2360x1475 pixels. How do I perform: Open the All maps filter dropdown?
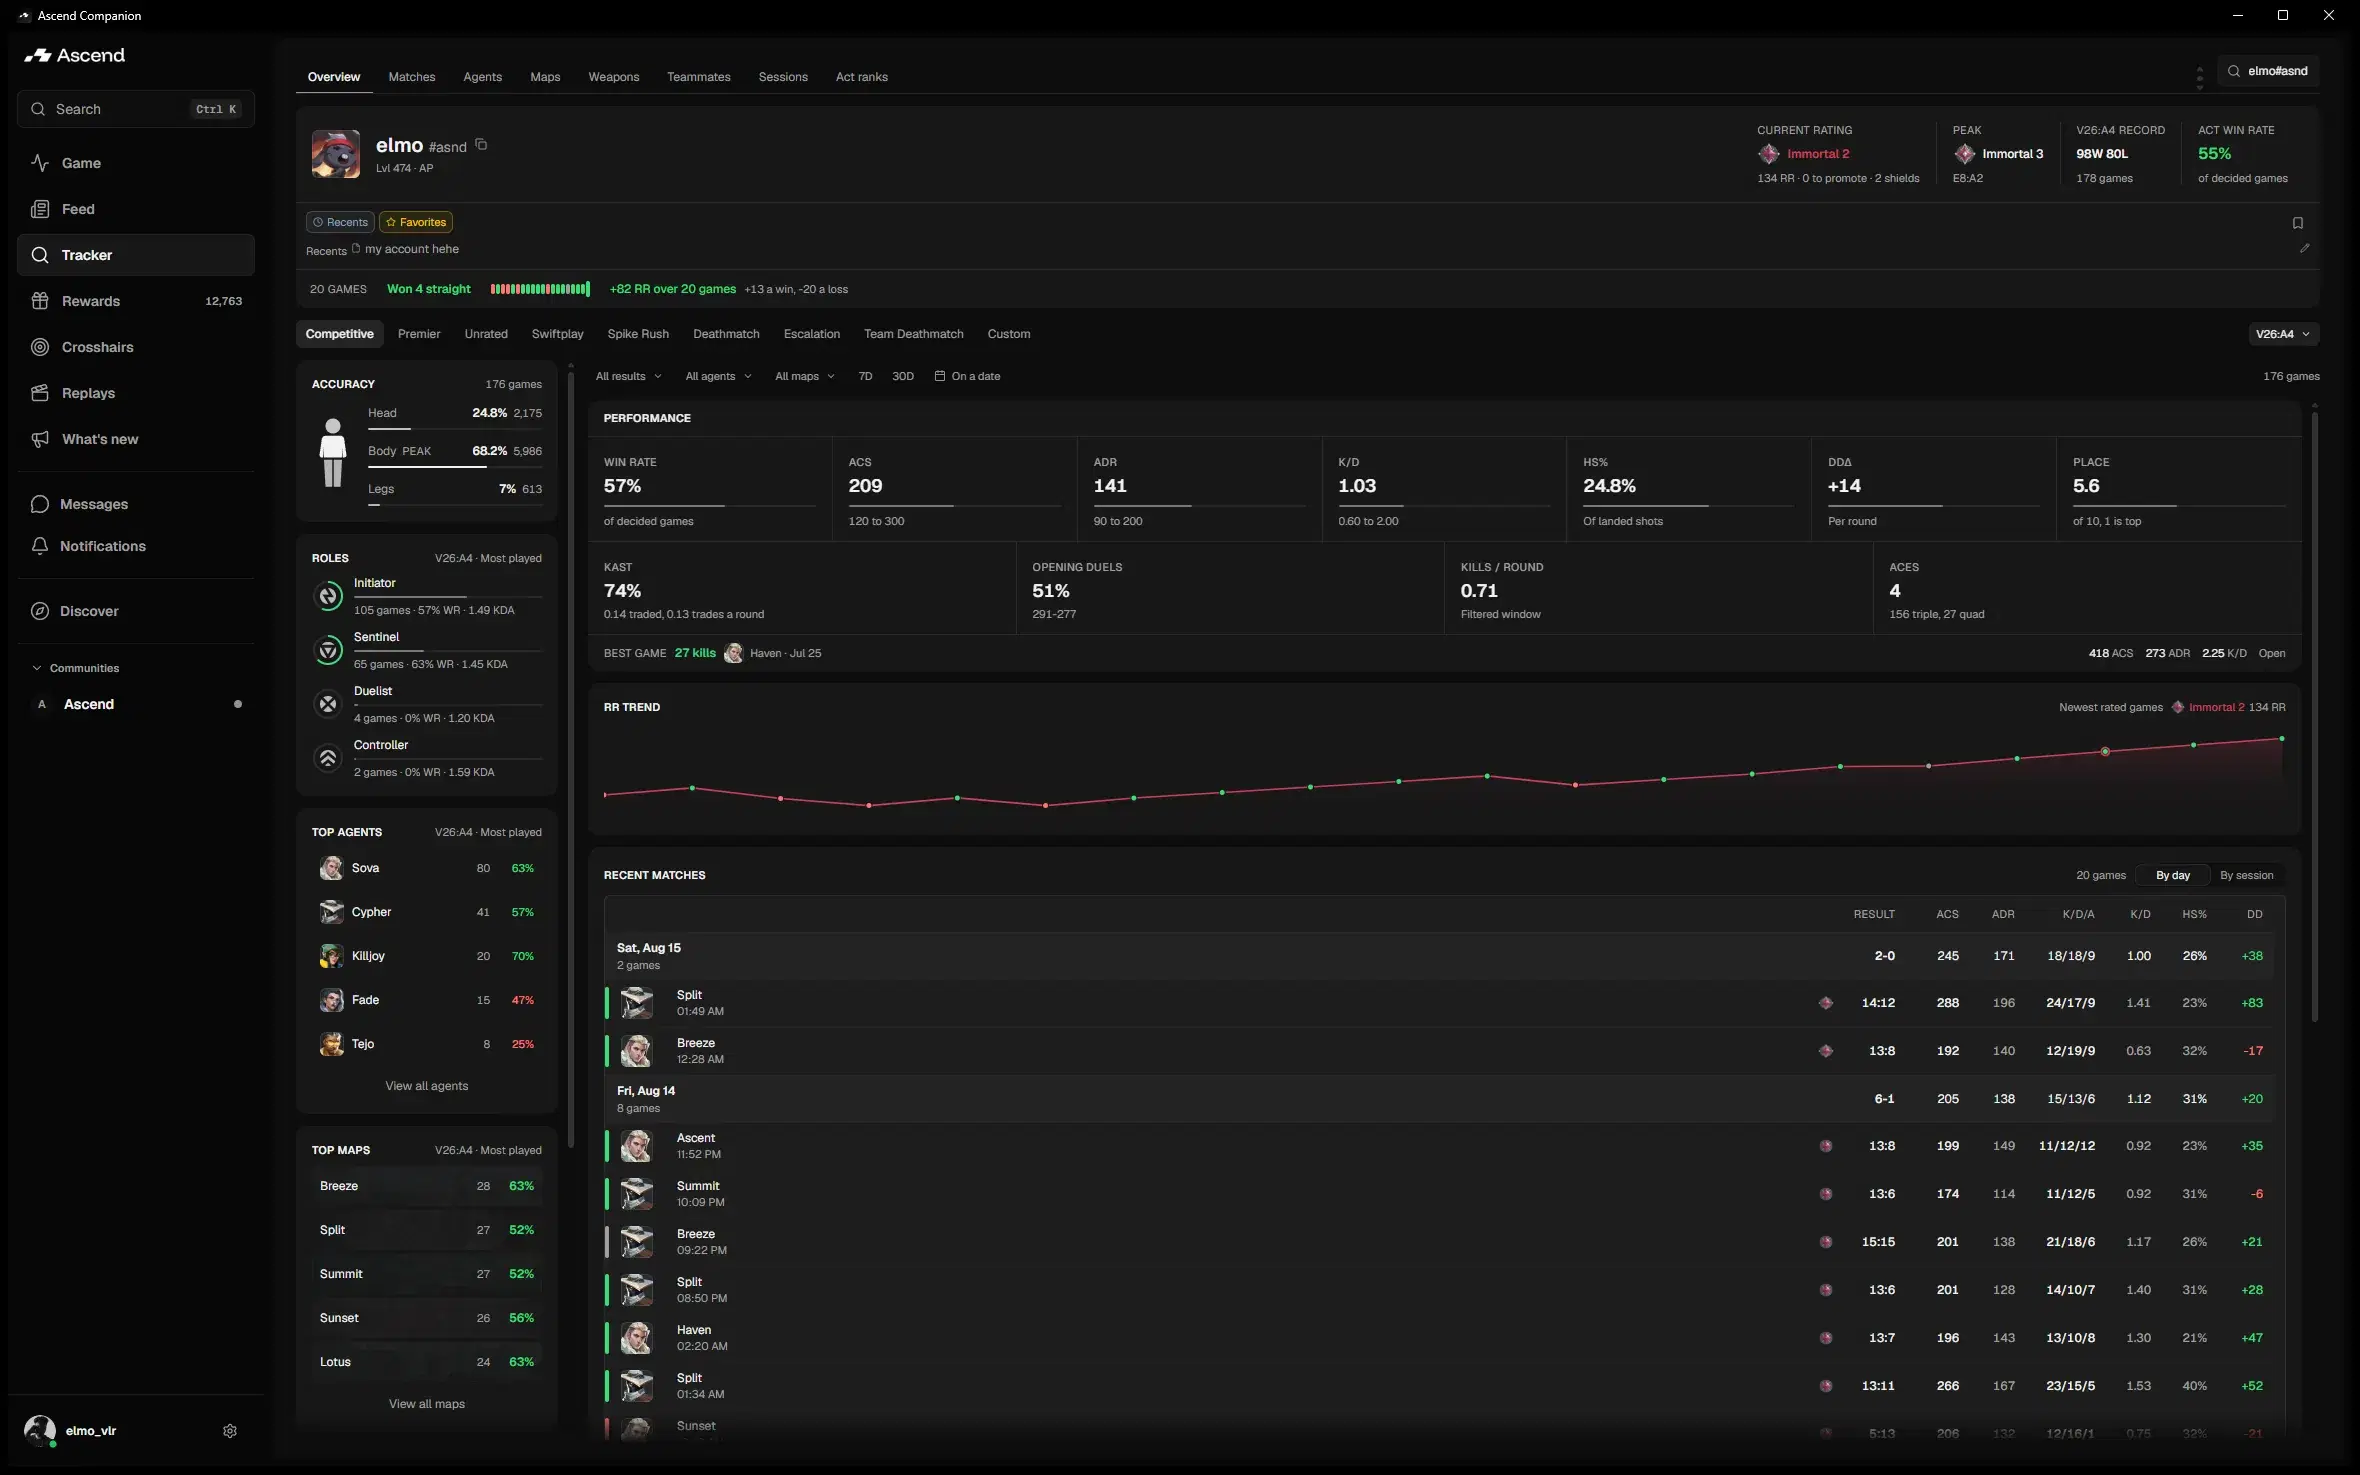tap(804, 376)
